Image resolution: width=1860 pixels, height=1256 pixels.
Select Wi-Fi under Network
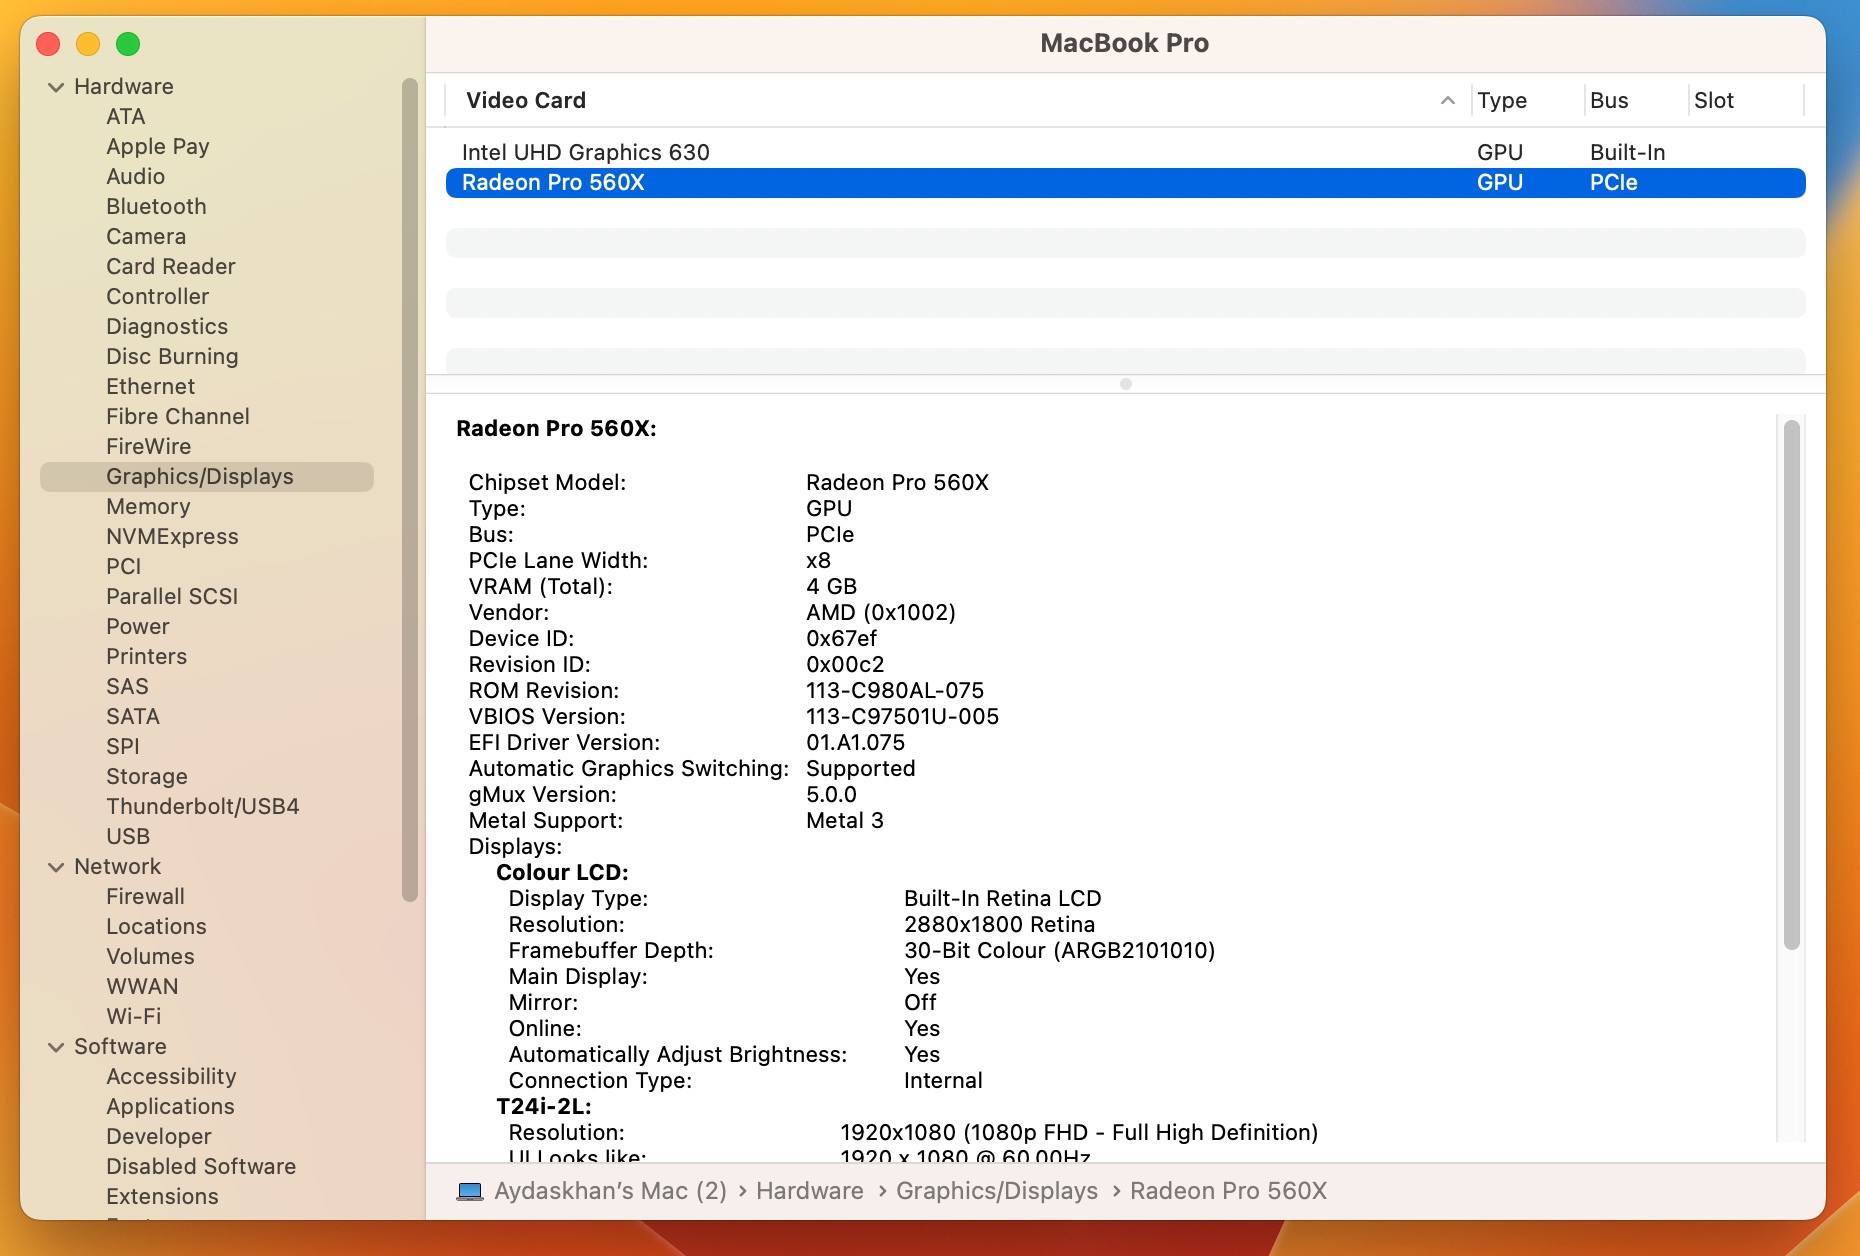[x=133, y=1016]
